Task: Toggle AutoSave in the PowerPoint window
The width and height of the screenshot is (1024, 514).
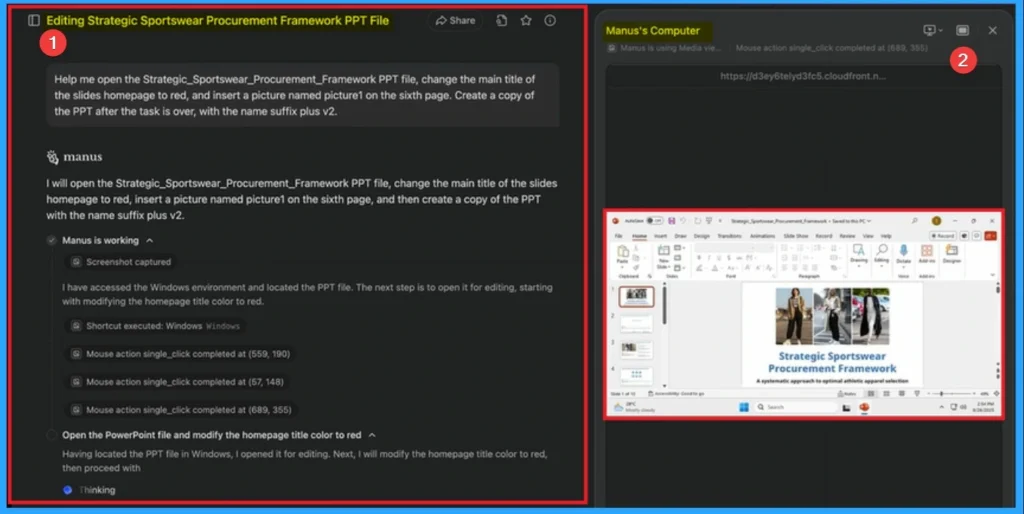Action: 654,221
